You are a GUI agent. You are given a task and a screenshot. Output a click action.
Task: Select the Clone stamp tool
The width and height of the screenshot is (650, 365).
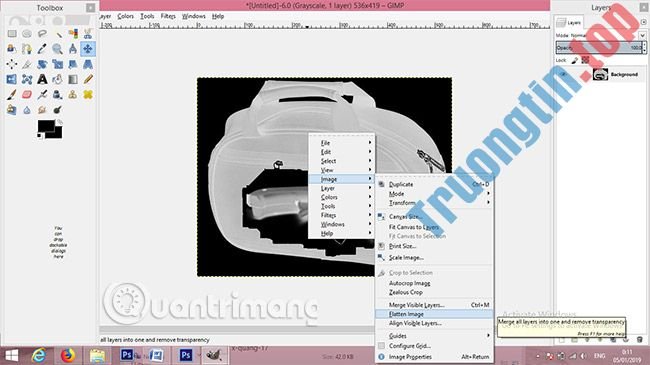click(73, 95)
